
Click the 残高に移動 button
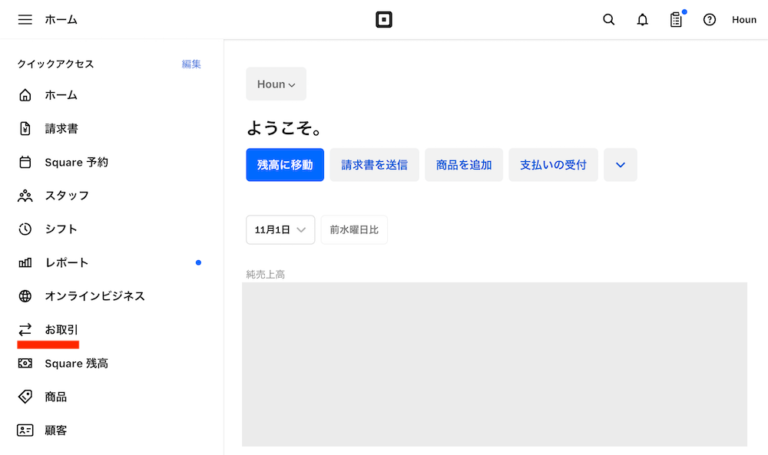pyautogui.click(x=285, y=165)
